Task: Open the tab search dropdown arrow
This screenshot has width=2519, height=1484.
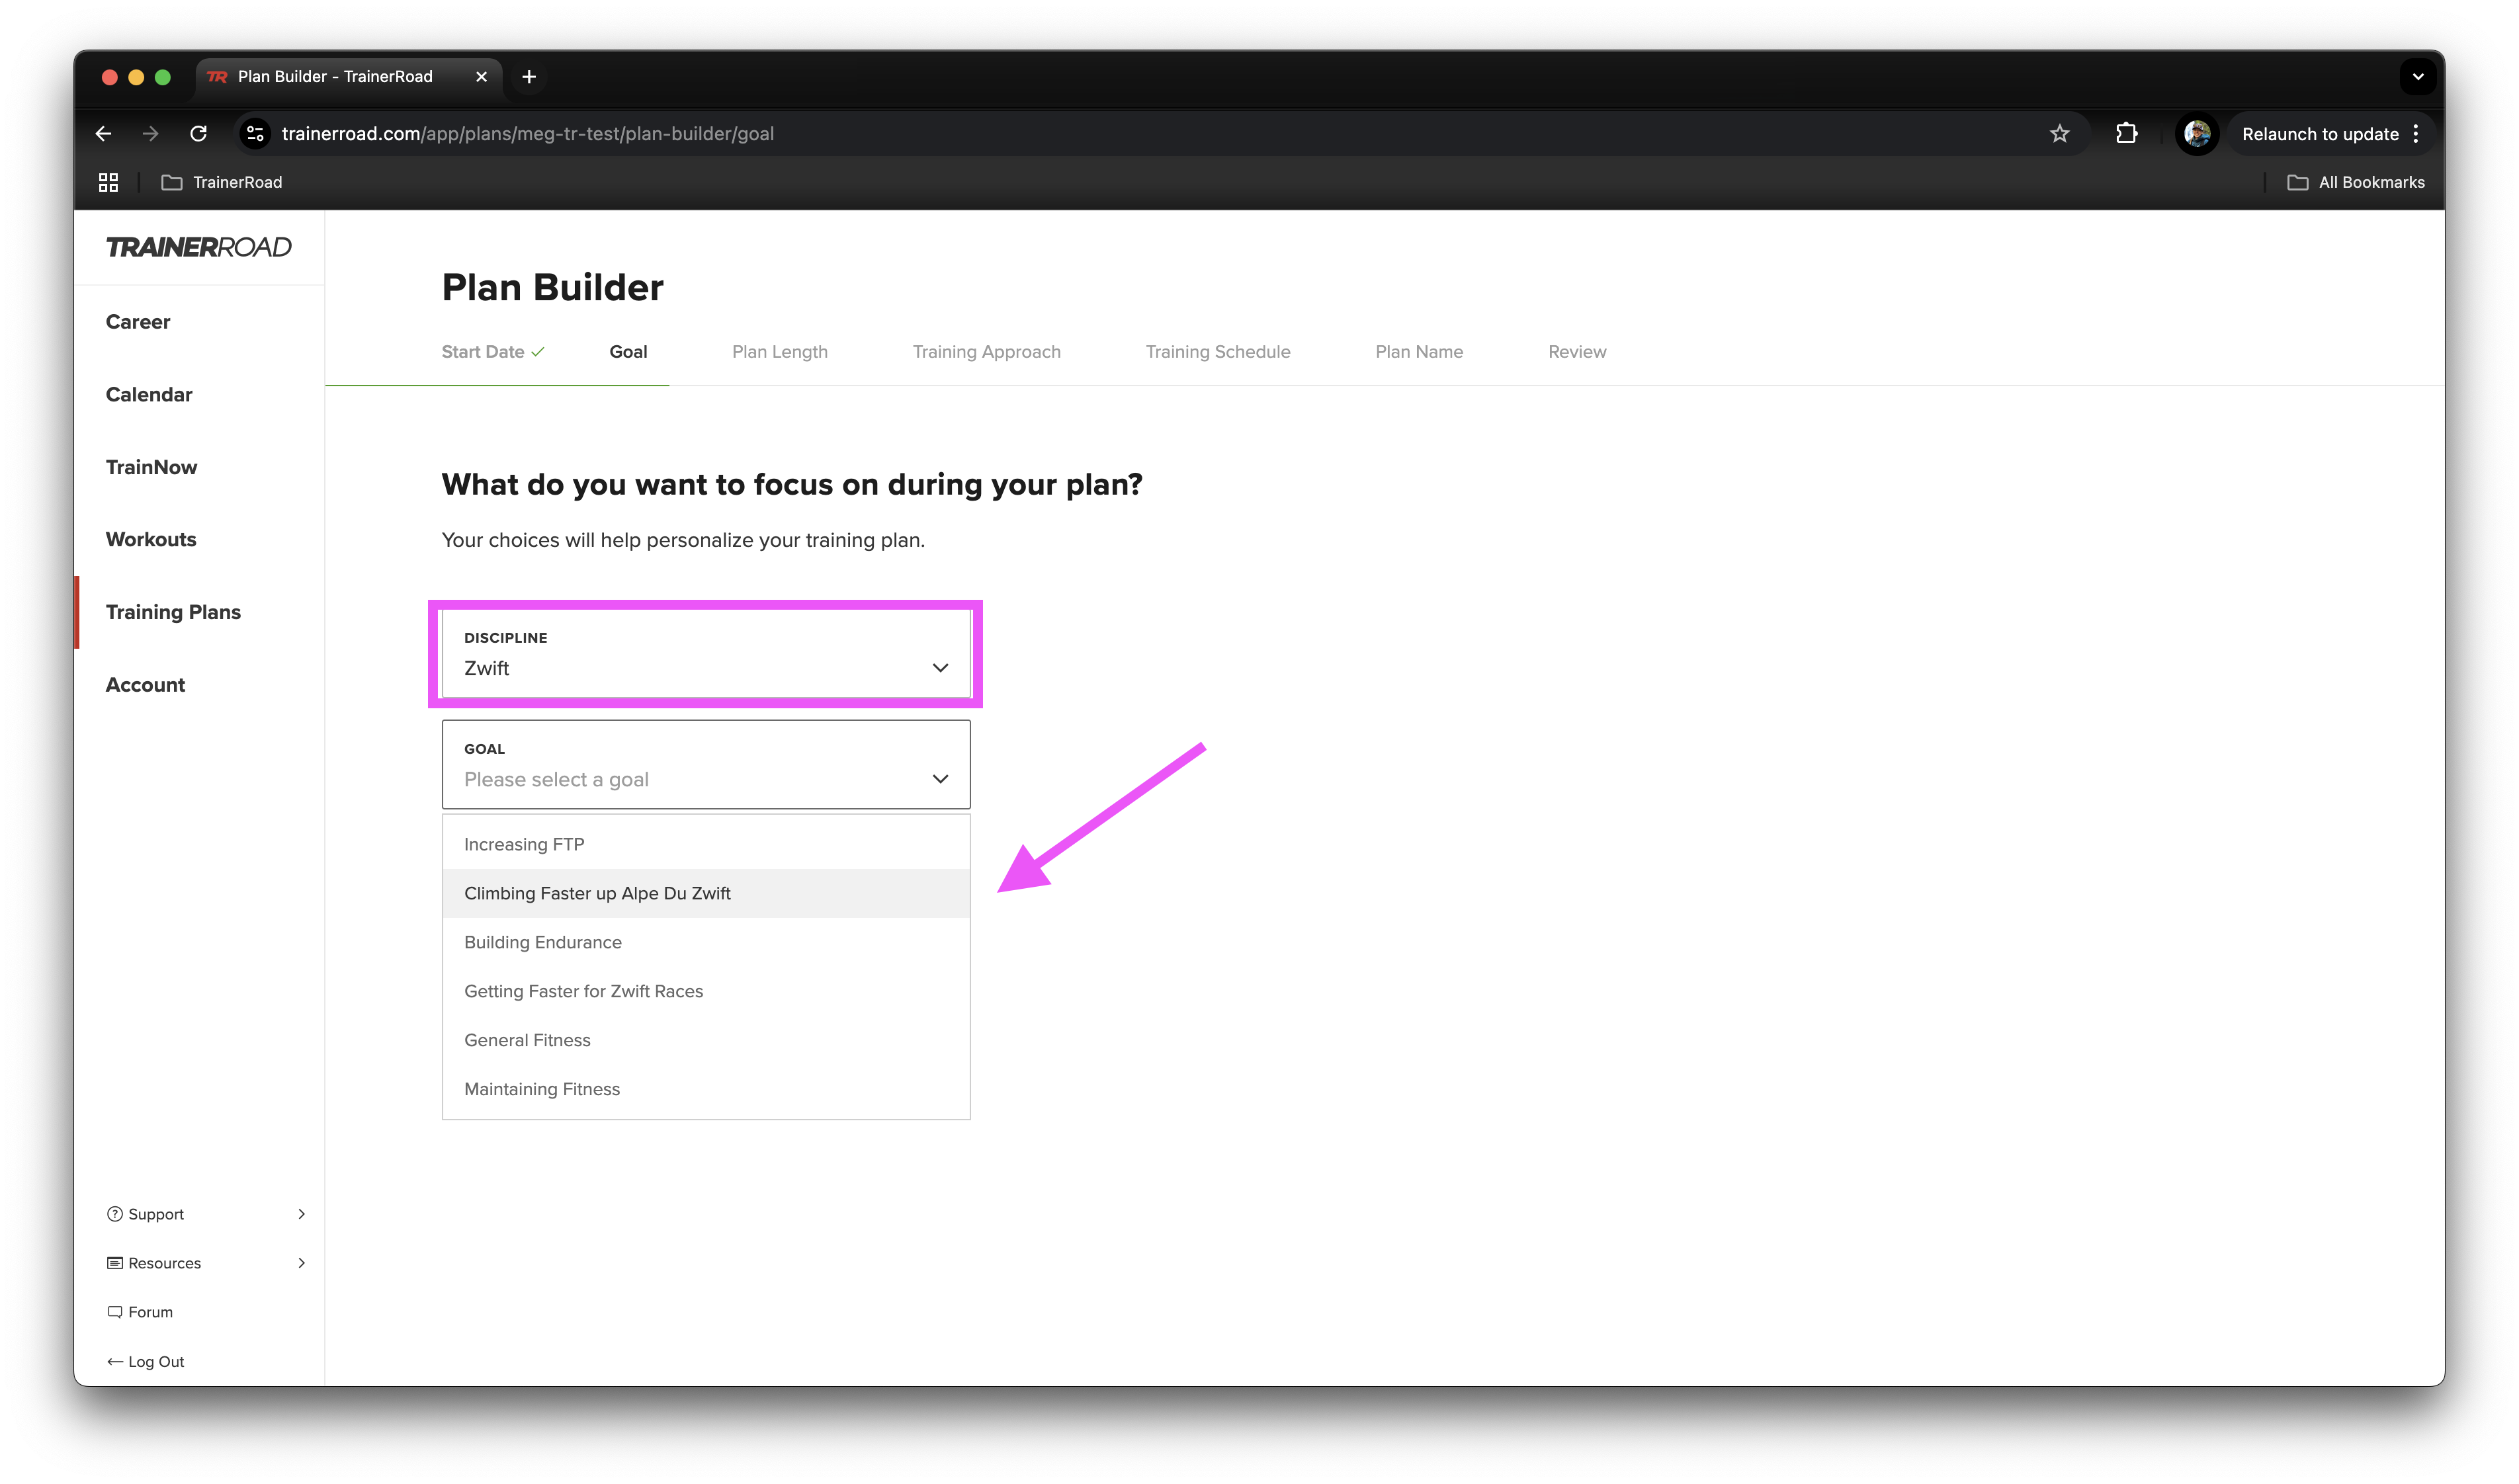Action: point(2417,76)
